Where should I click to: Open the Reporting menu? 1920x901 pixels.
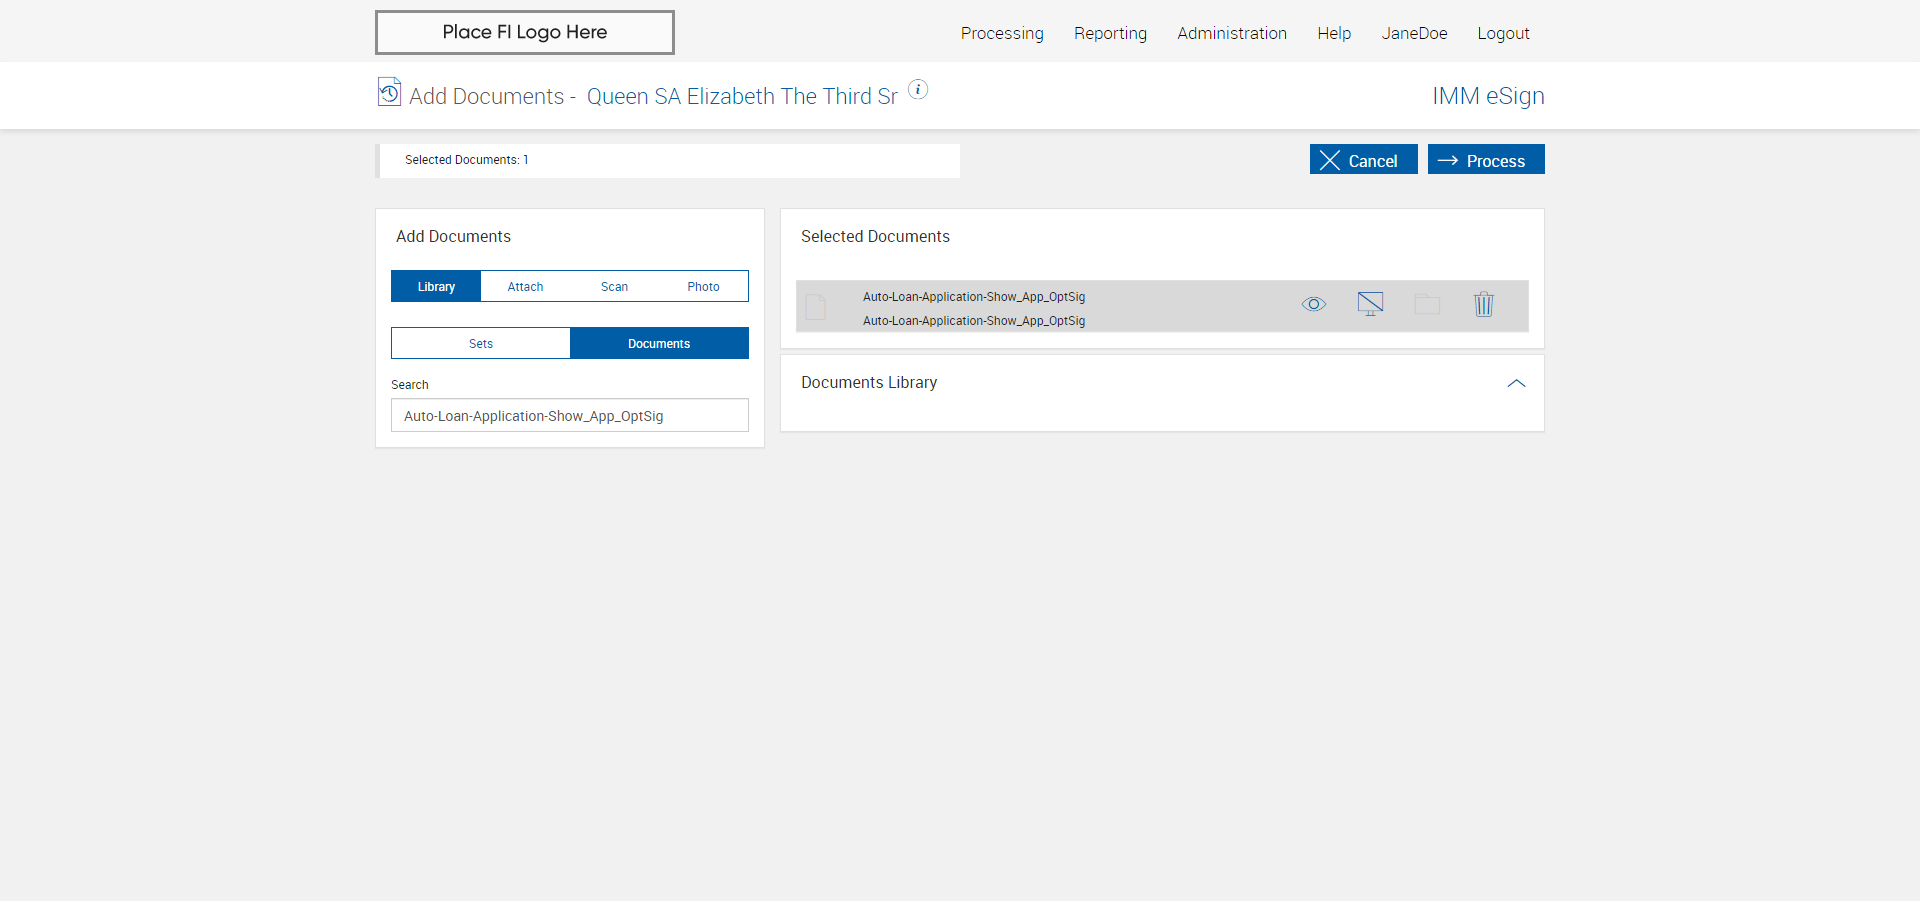pos(1110,33)
